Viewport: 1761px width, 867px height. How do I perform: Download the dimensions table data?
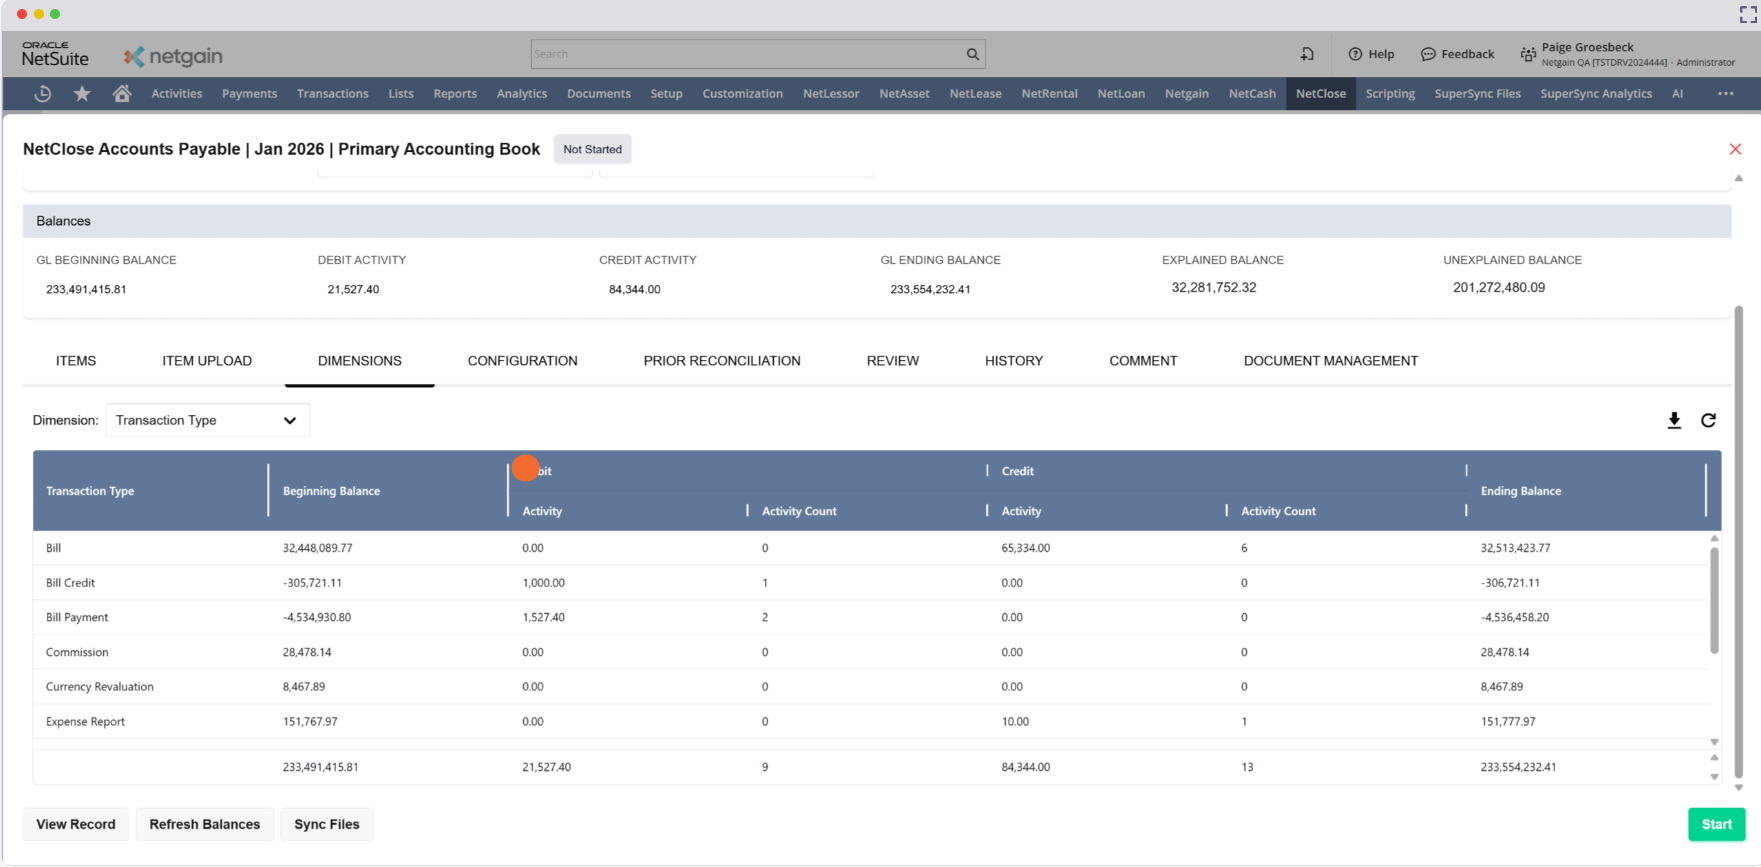tap(1674, 421)
